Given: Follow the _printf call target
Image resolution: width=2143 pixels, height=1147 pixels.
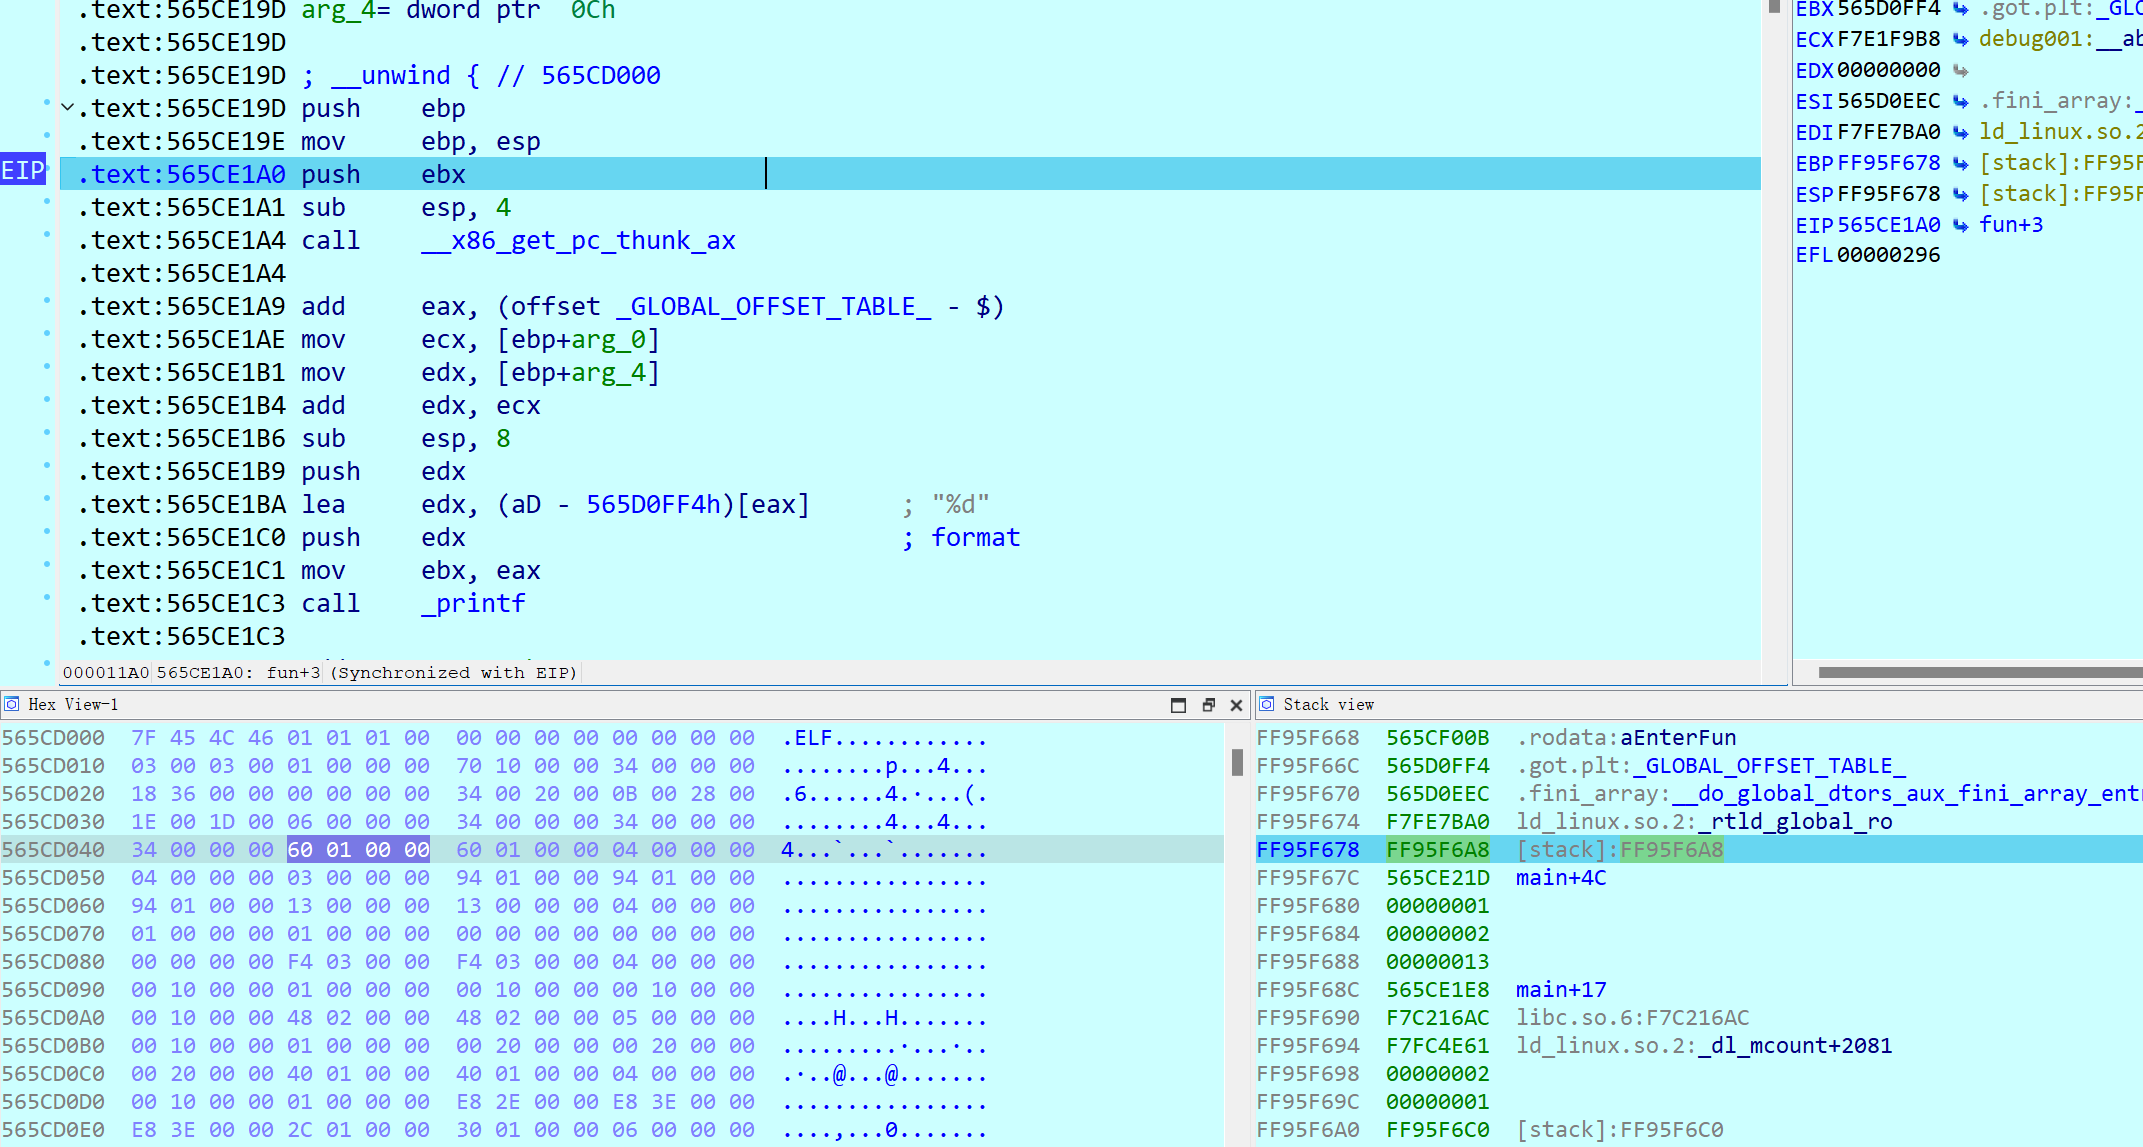Looking at the screenshot, I should click(472, 604).
